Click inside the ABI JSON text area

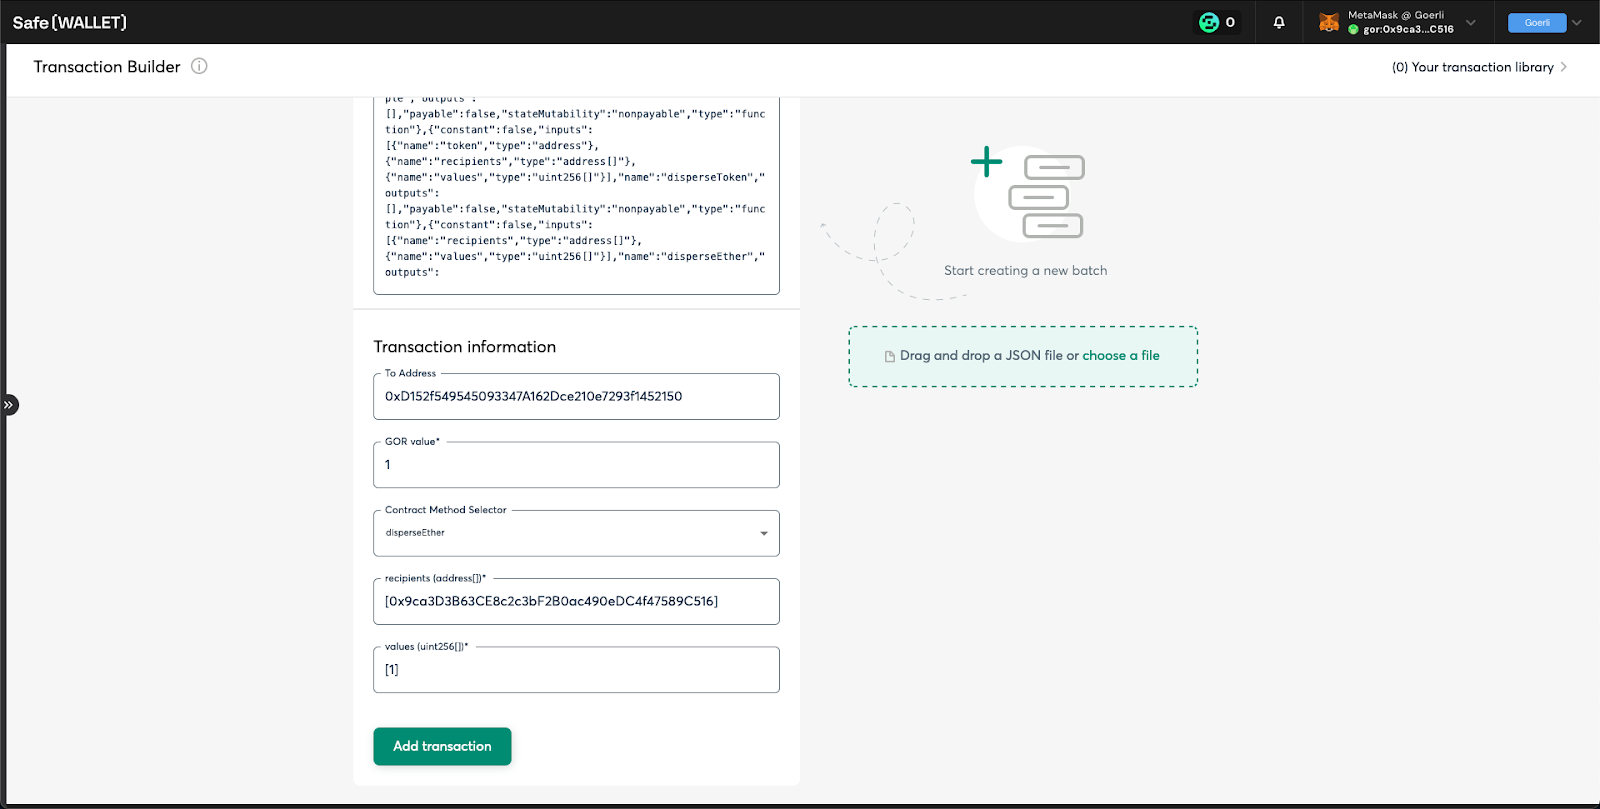point(576,195)
